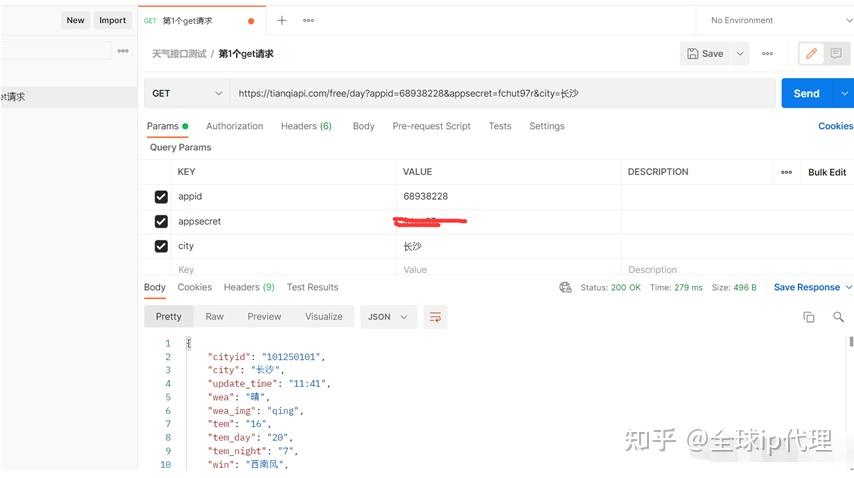This screenshot has height=478, width=854.
Task: Click the Time: 279 ms indicator
Action: click(676, 287)
